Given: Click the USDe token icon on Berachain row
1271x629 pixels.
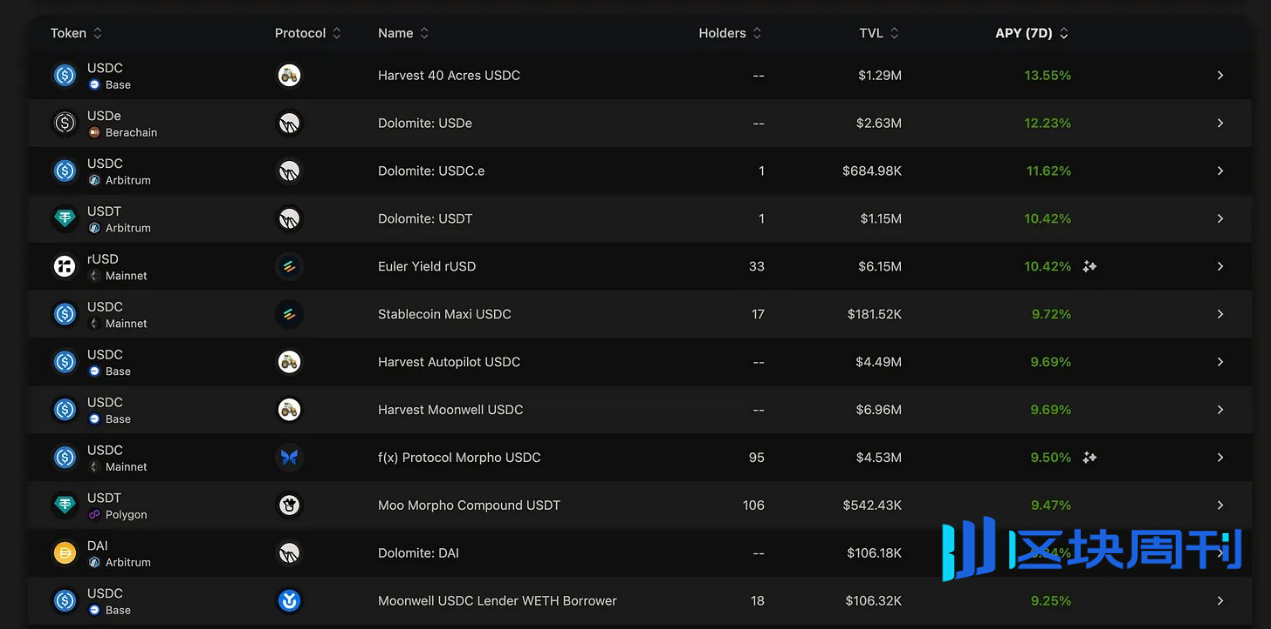Looking at the screenshot, I should (x=65, y=123).
